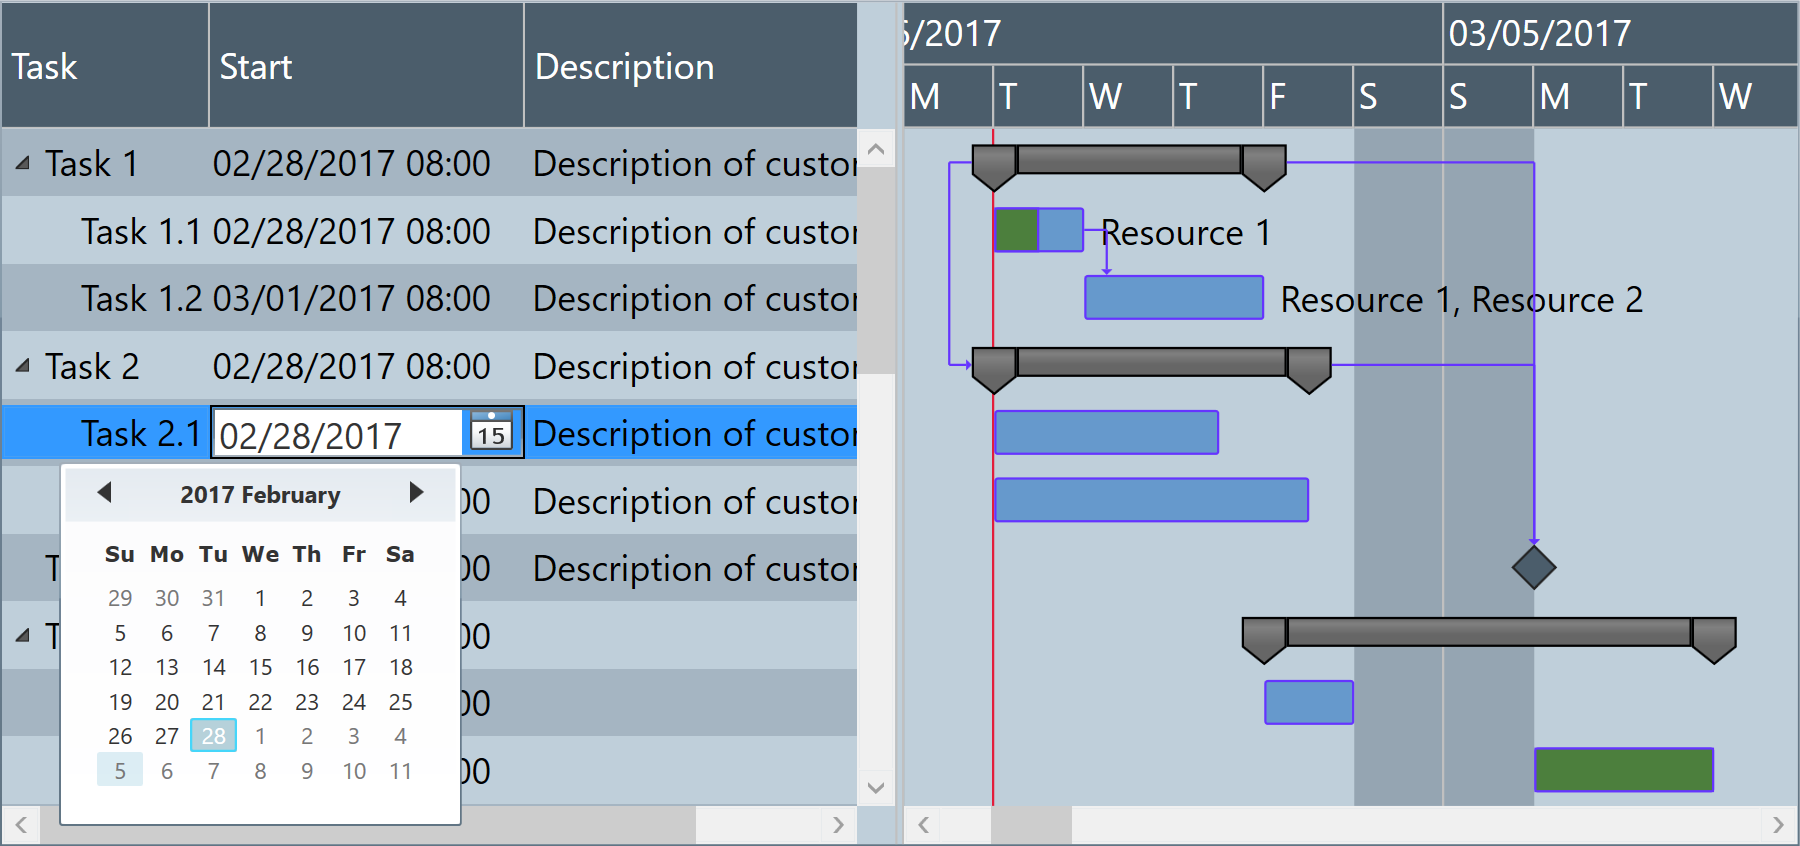Go to previous month in calendar
Screen dimensions: 1800x846
pyautogui.click(x=104, y=492)
